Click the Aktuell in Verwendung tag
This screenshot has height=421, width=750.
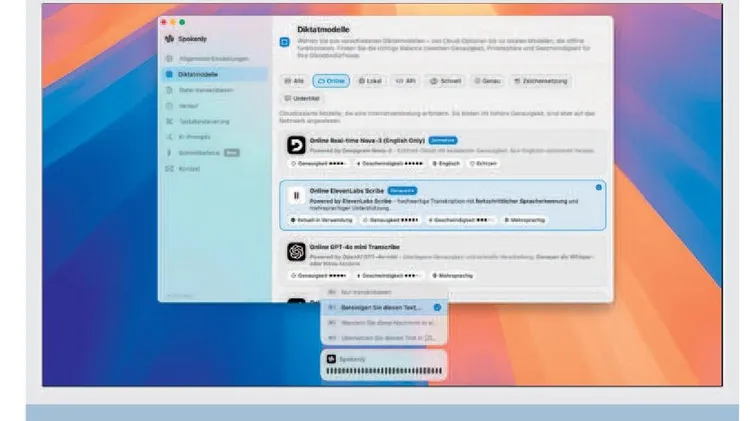coord(321,220)
